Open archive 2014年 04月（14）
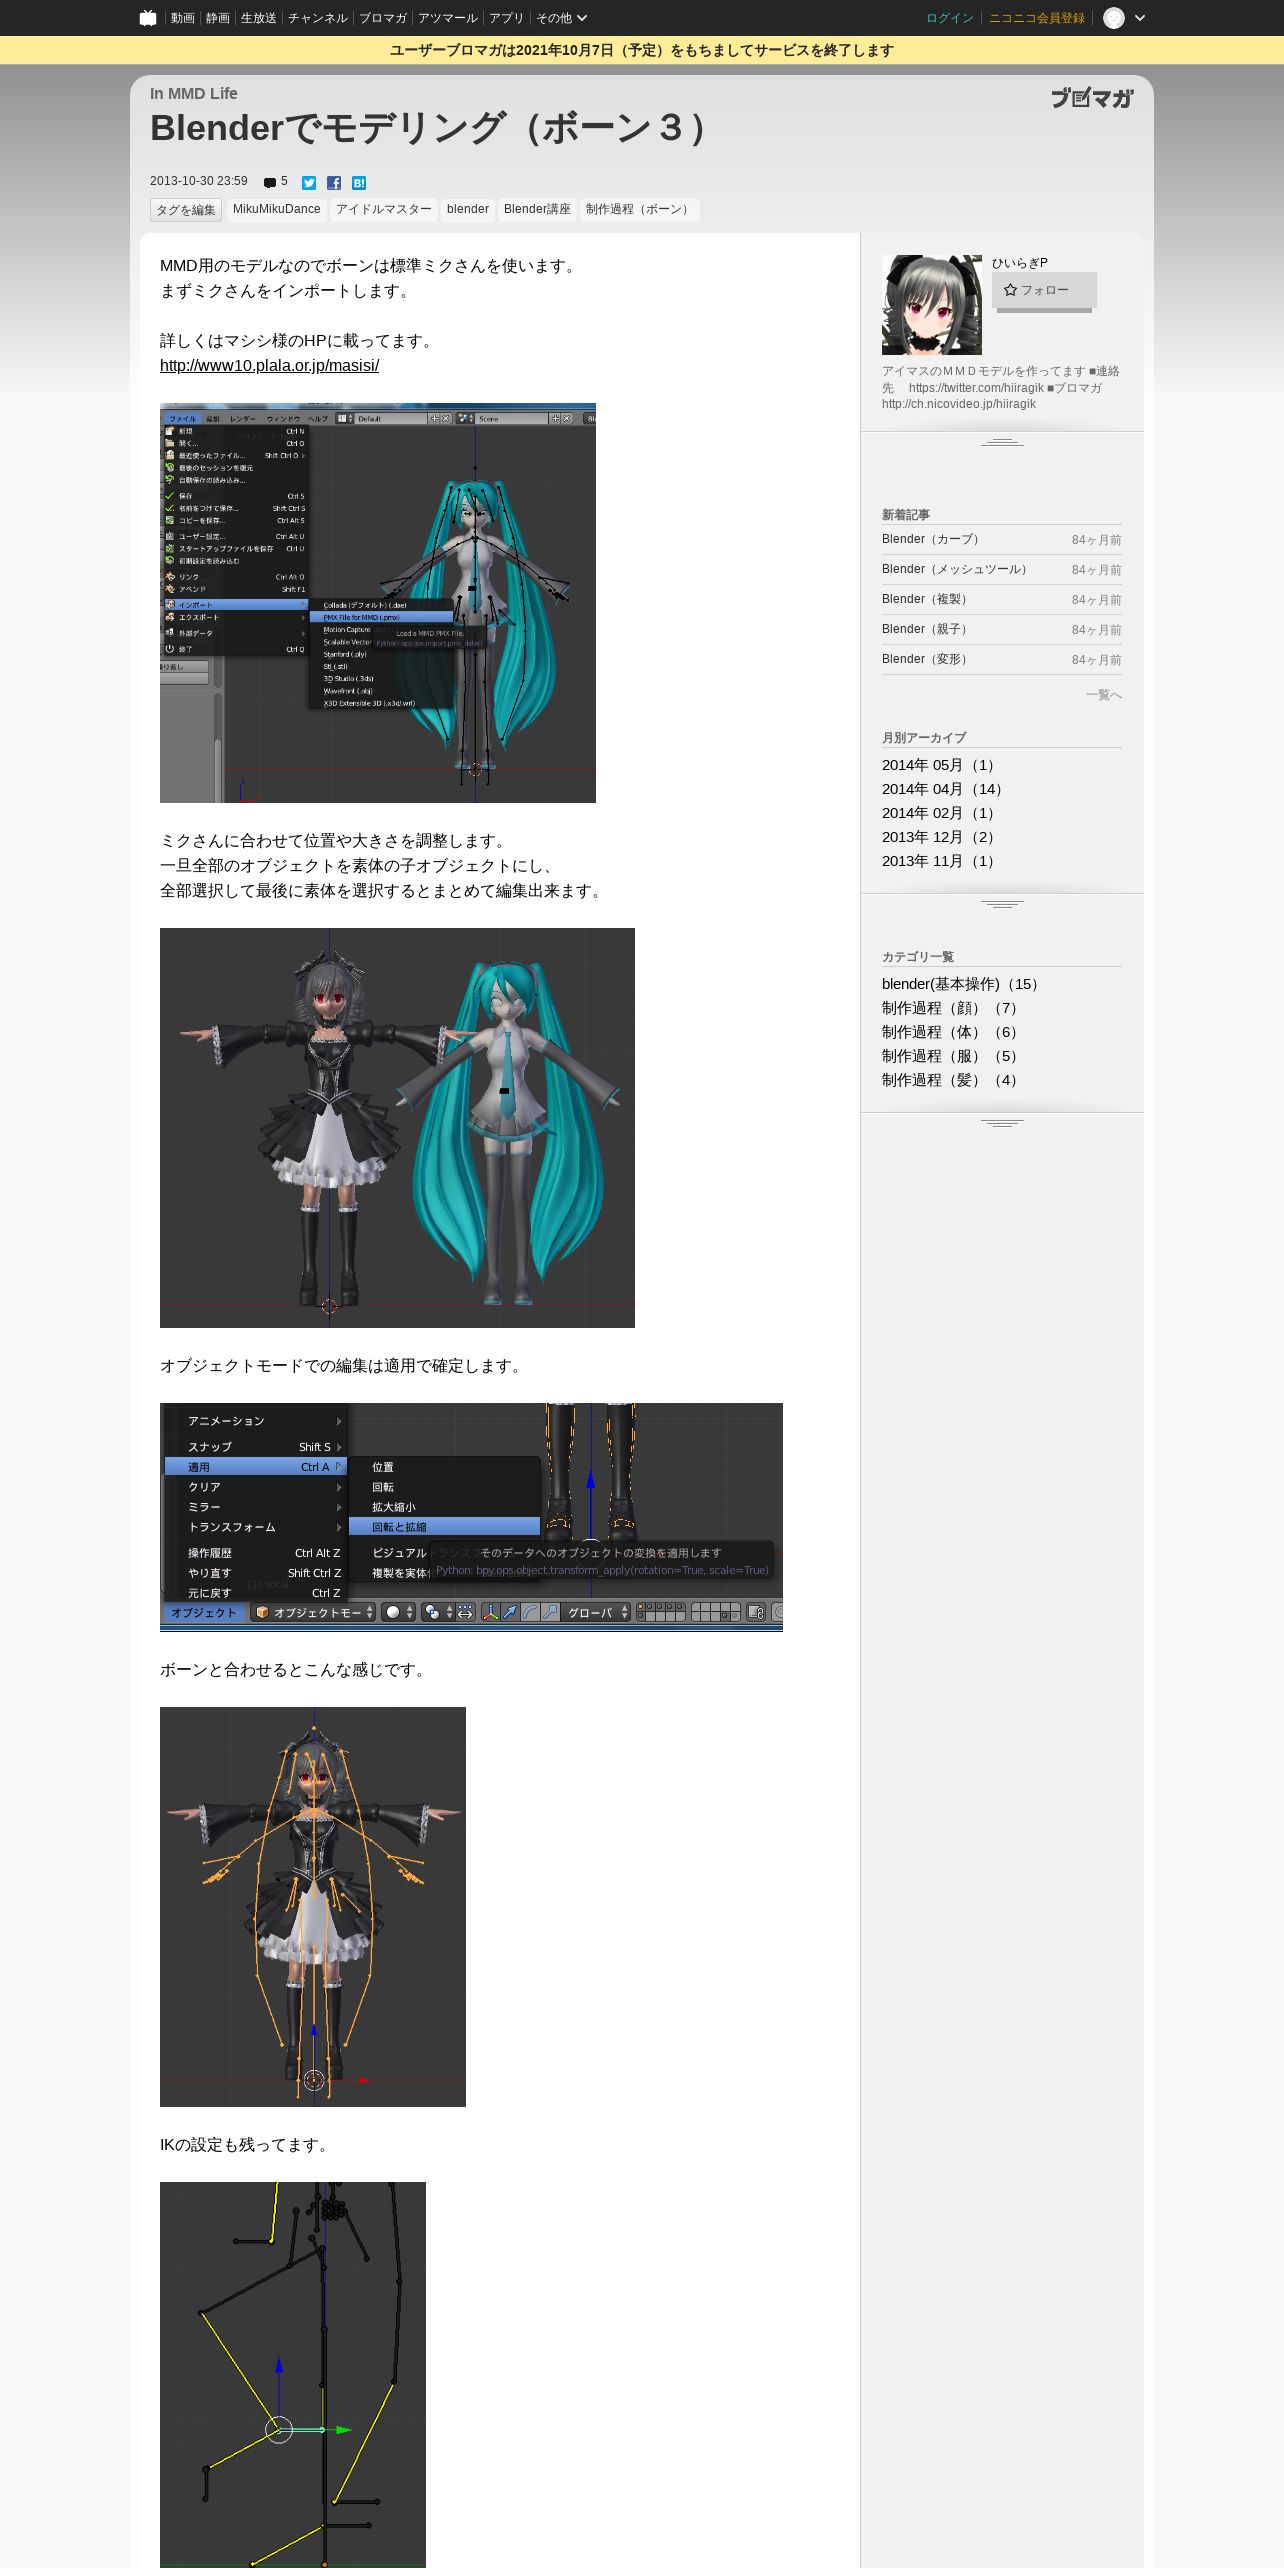This screenshot has height=2568, width=1284. pos(945,789)
